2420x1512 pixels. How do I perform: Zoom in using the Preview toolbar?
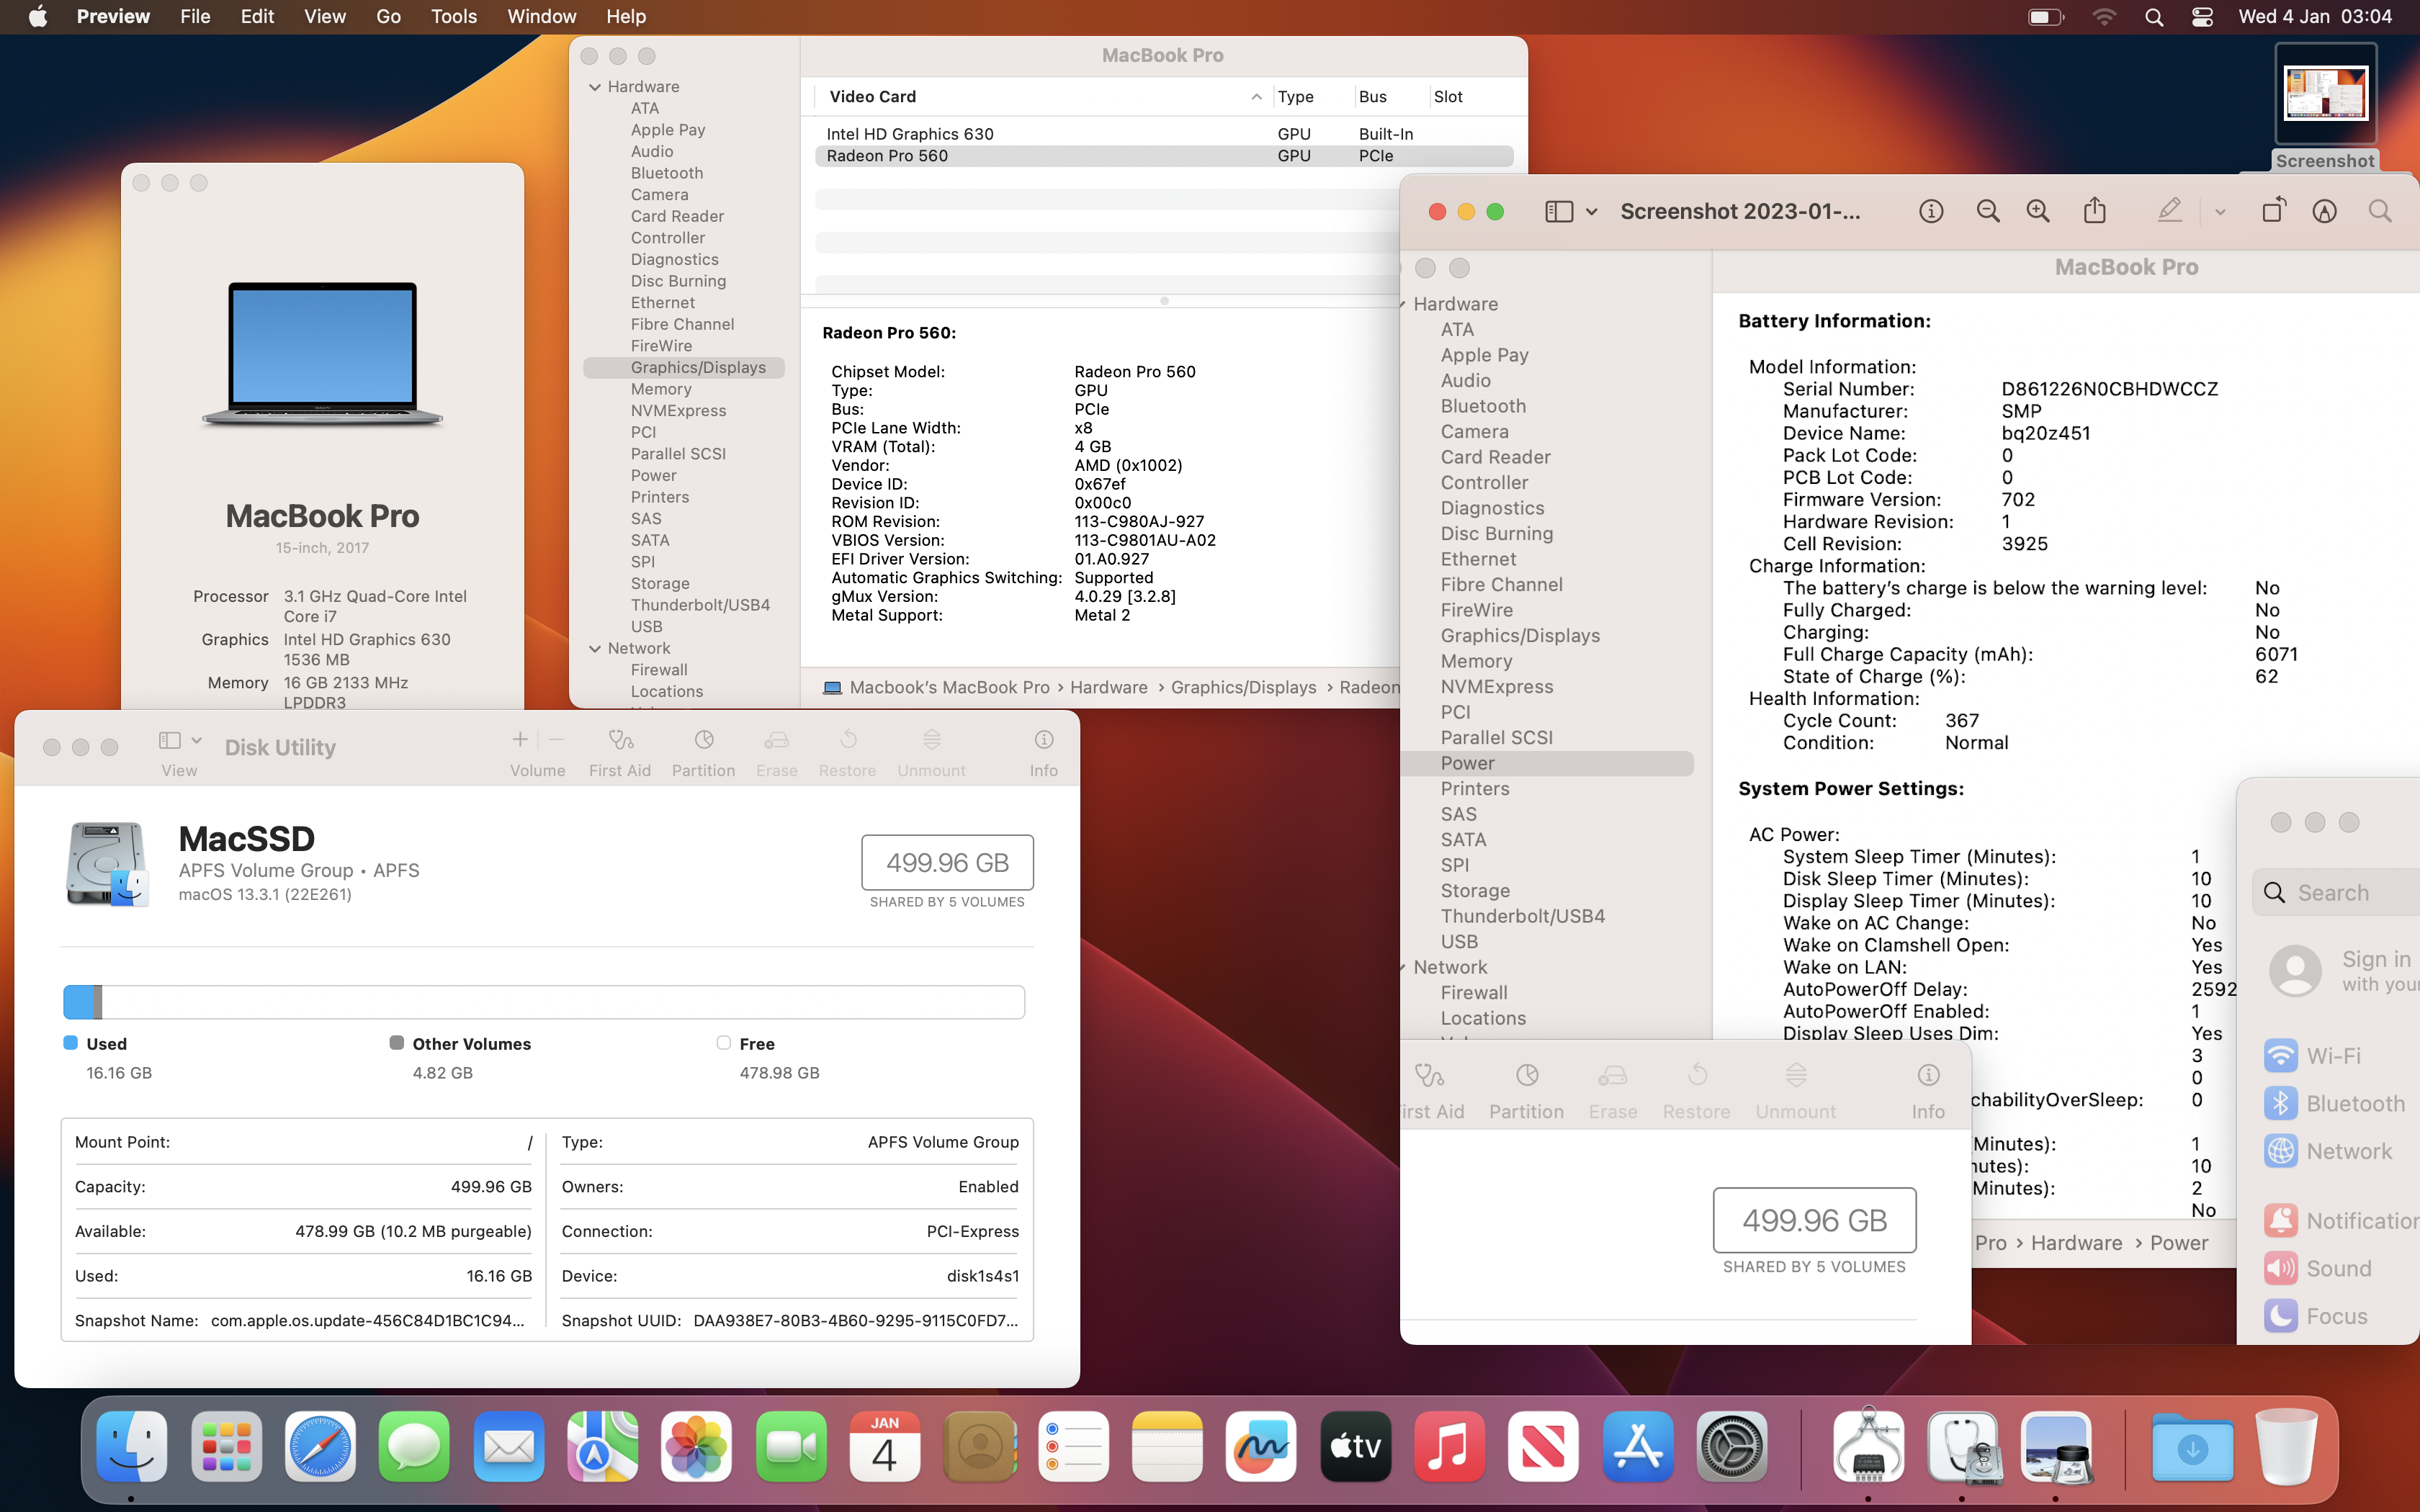tap(2038, 211)
